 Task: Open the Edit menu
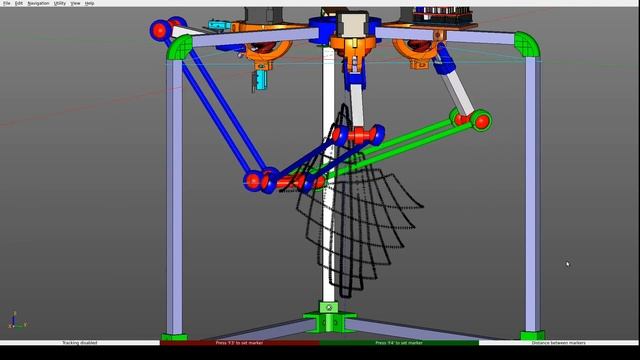coord(19,3)
